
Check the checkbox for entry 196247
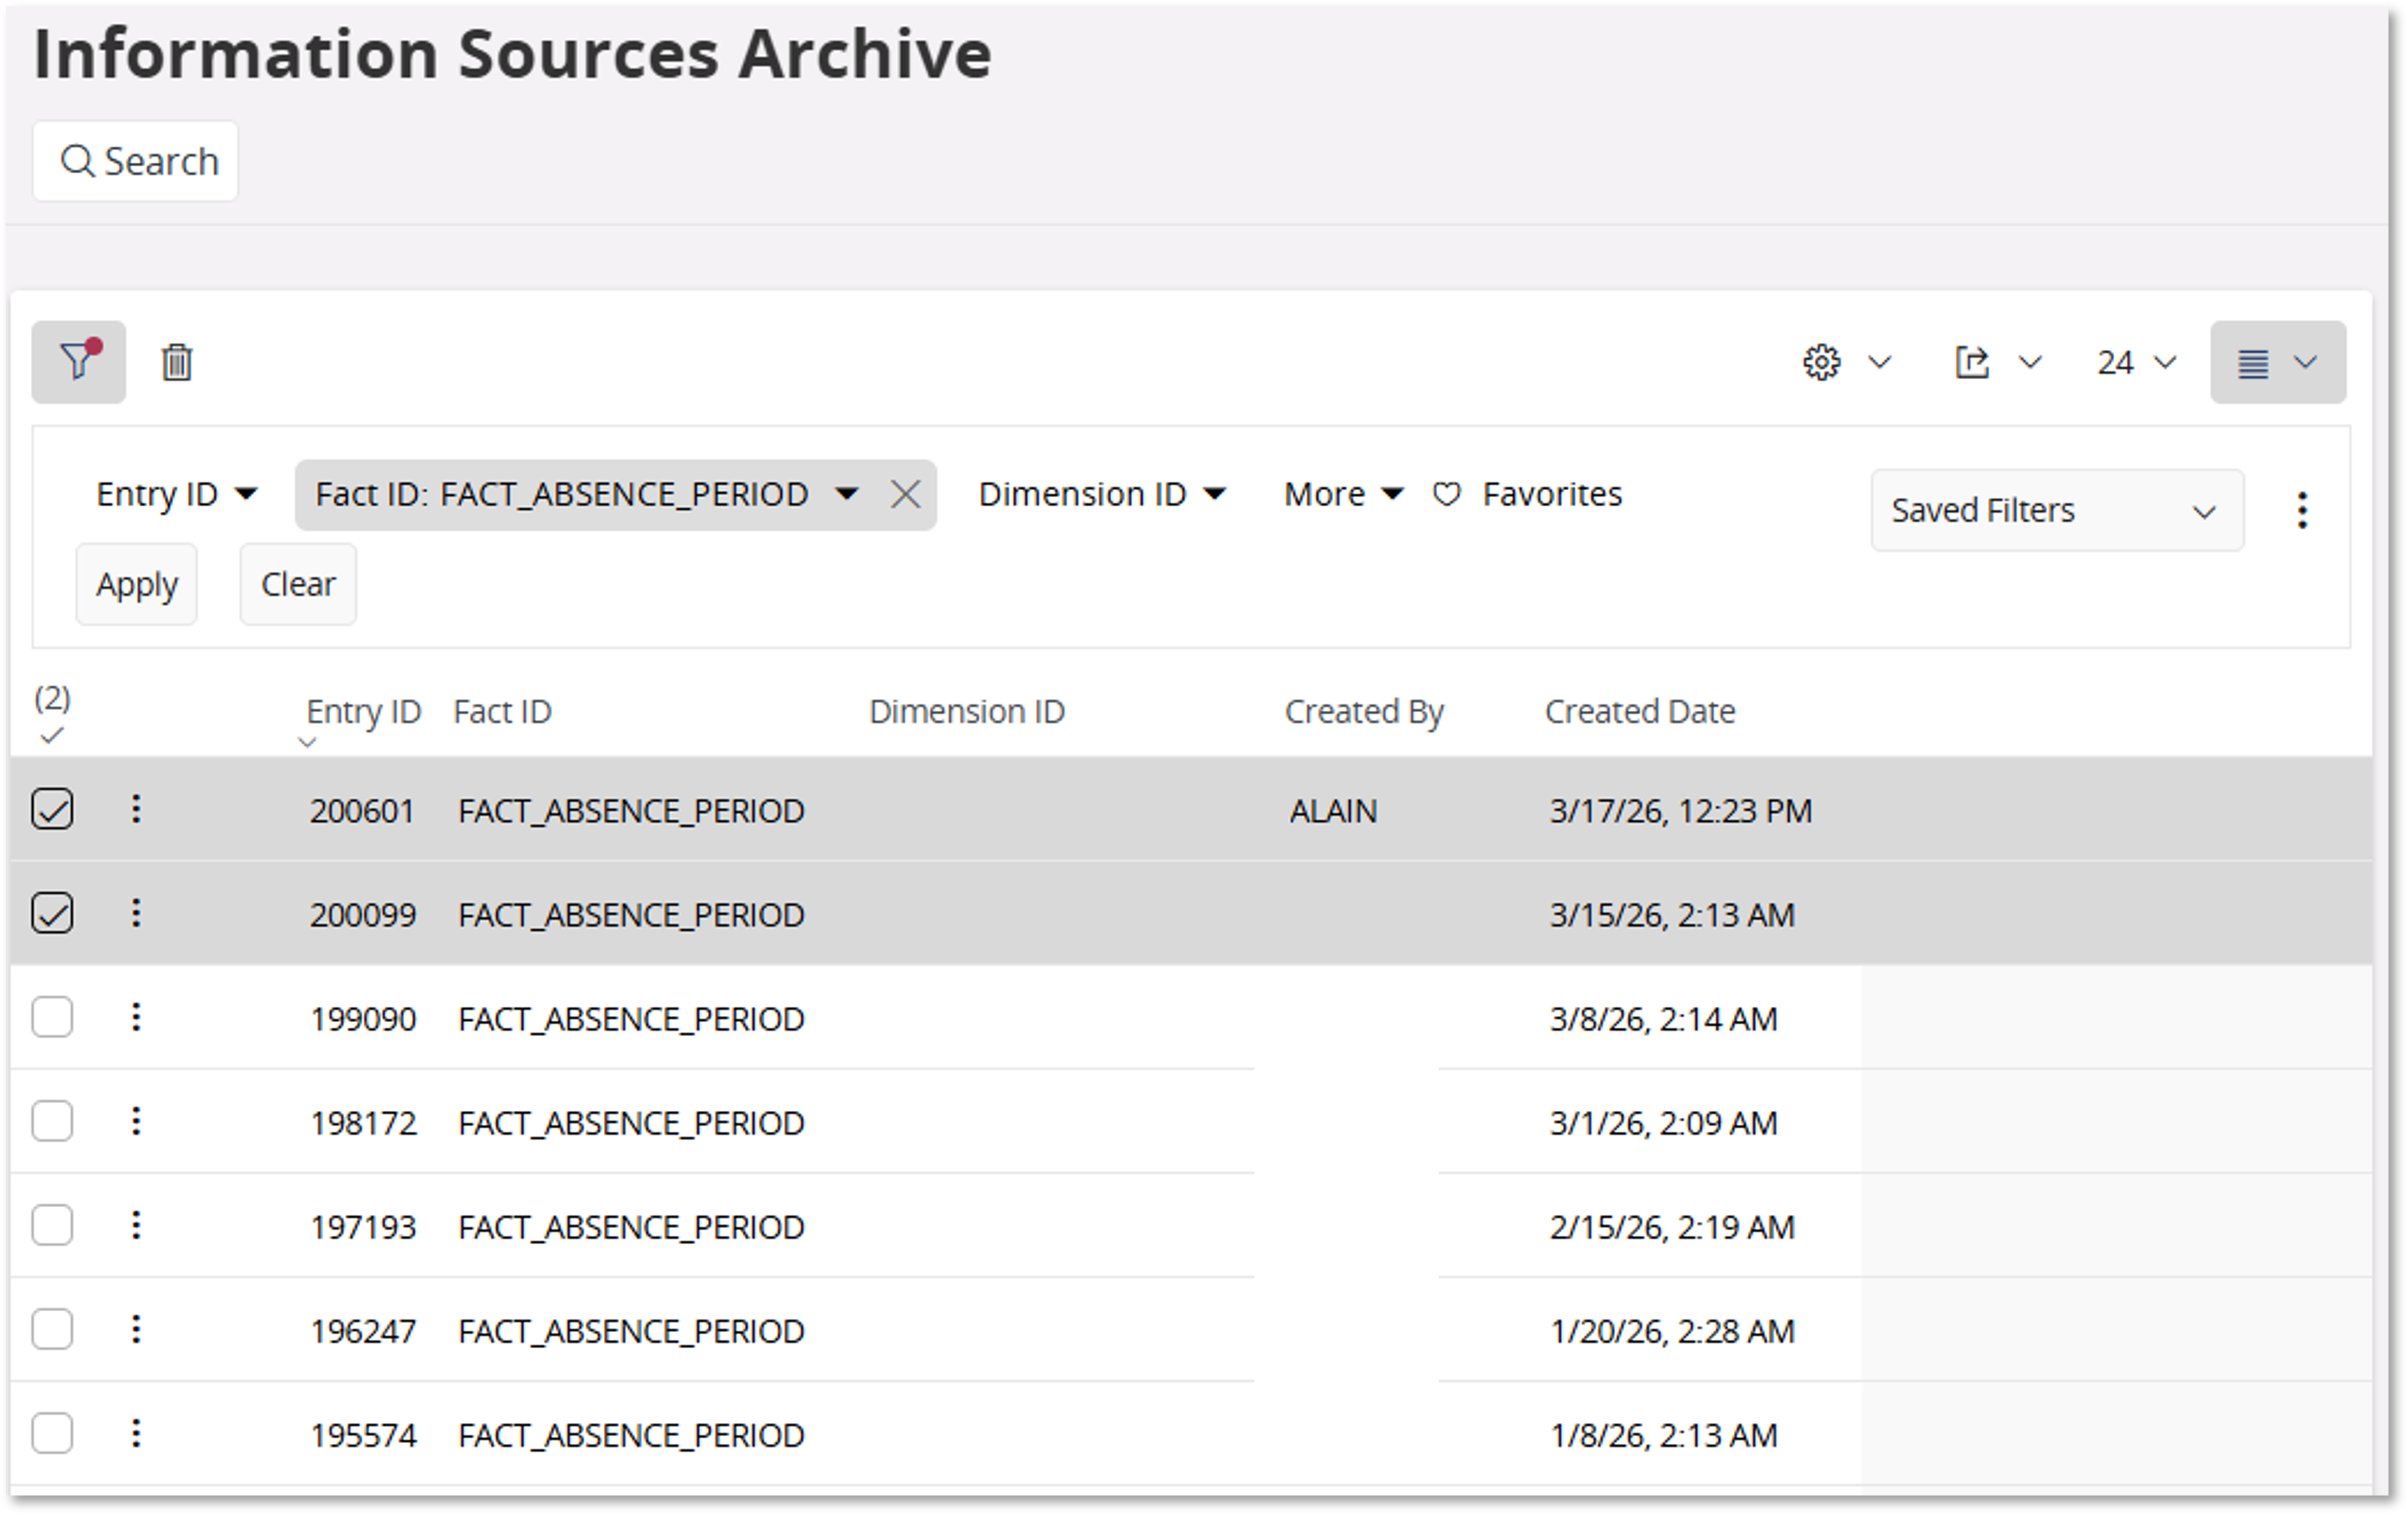(x=52, y=1329)
